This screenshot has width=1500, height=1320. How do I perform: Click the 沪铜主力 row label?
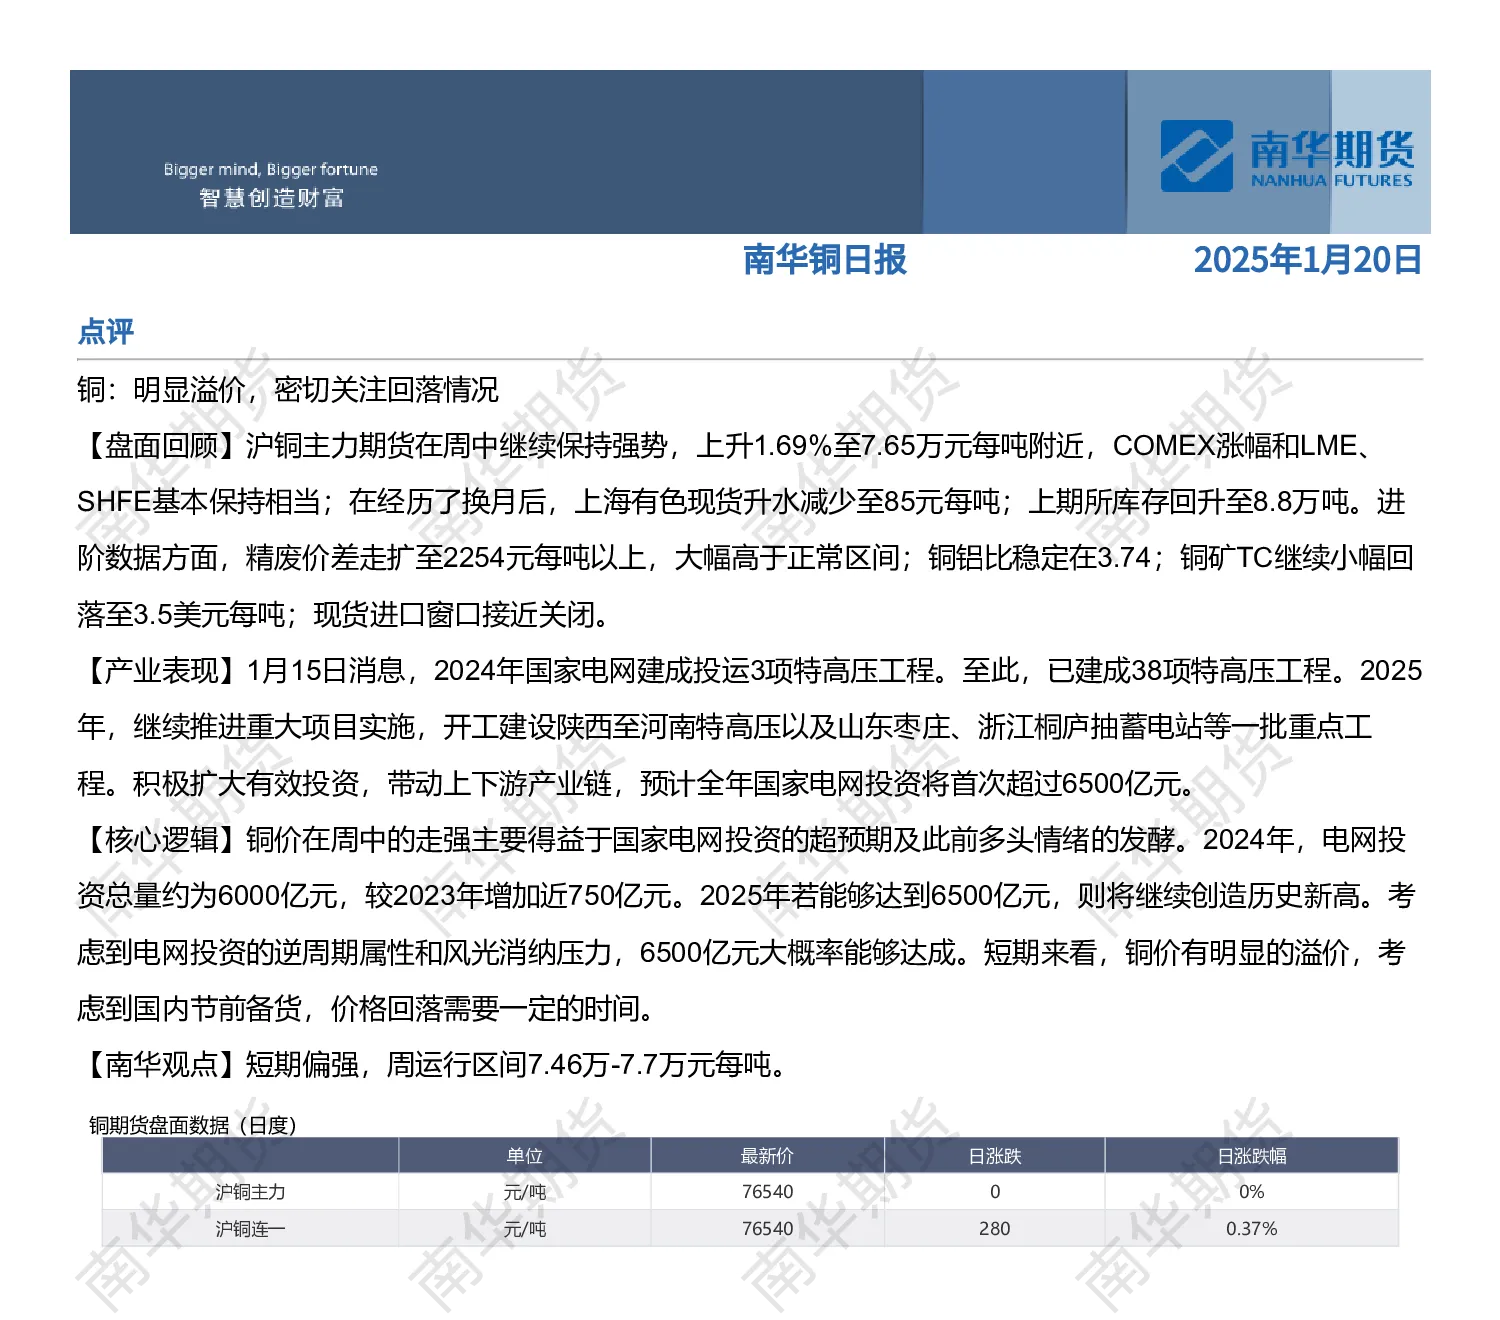[x=250, y=1192]
